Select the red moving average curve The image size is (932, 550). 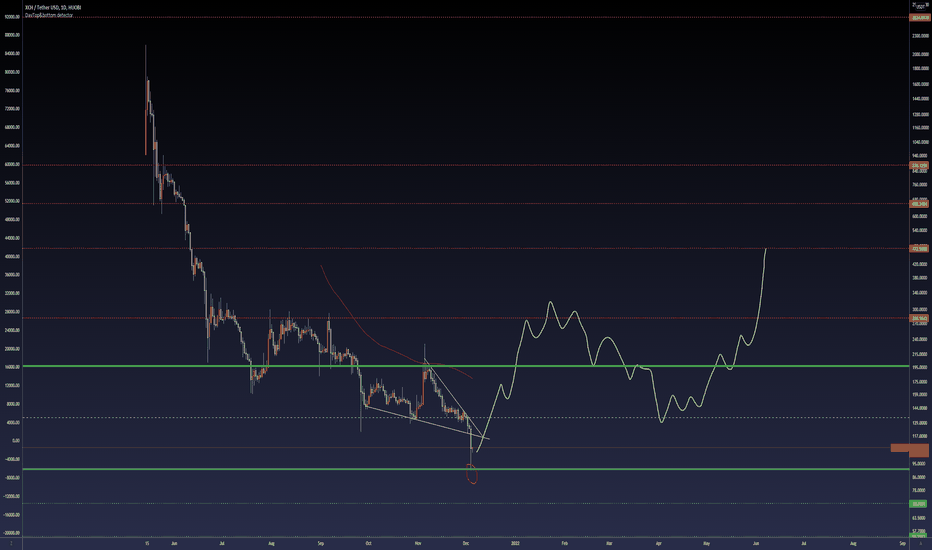click(380, 343)
